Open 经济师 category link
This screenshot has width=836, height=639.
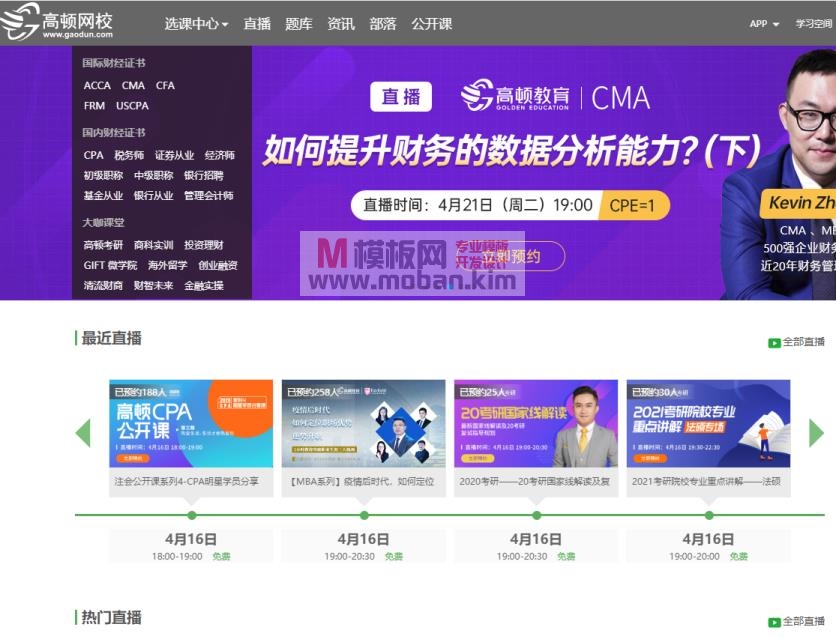pyautogui.click(x=220, y=155)
